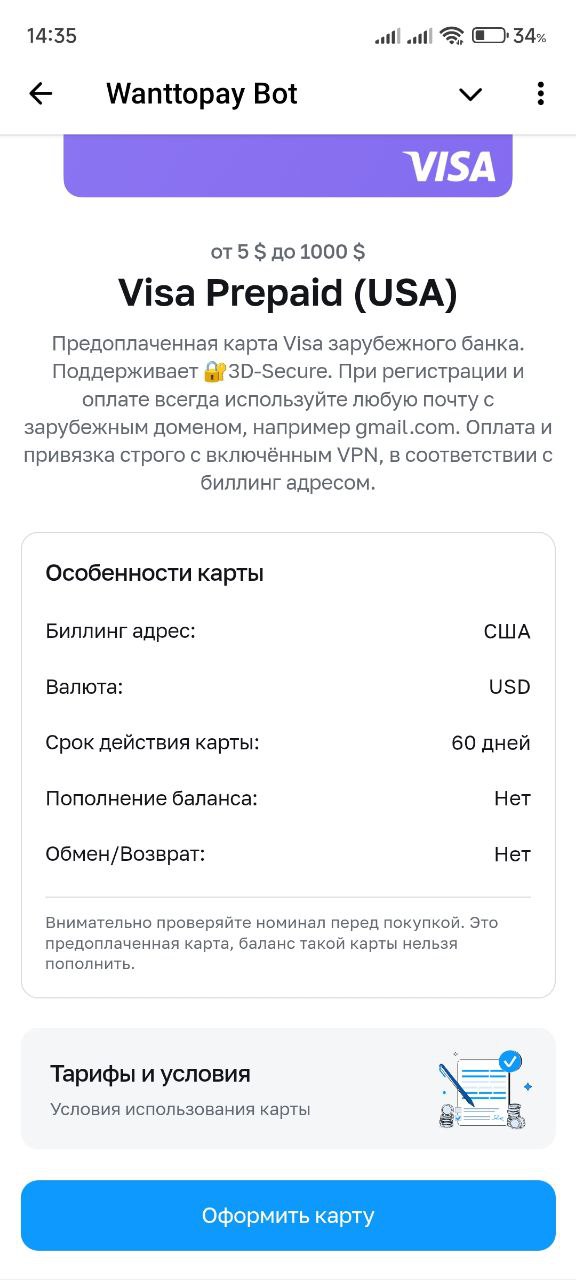Tap the battery status icon

coord(489,36)
